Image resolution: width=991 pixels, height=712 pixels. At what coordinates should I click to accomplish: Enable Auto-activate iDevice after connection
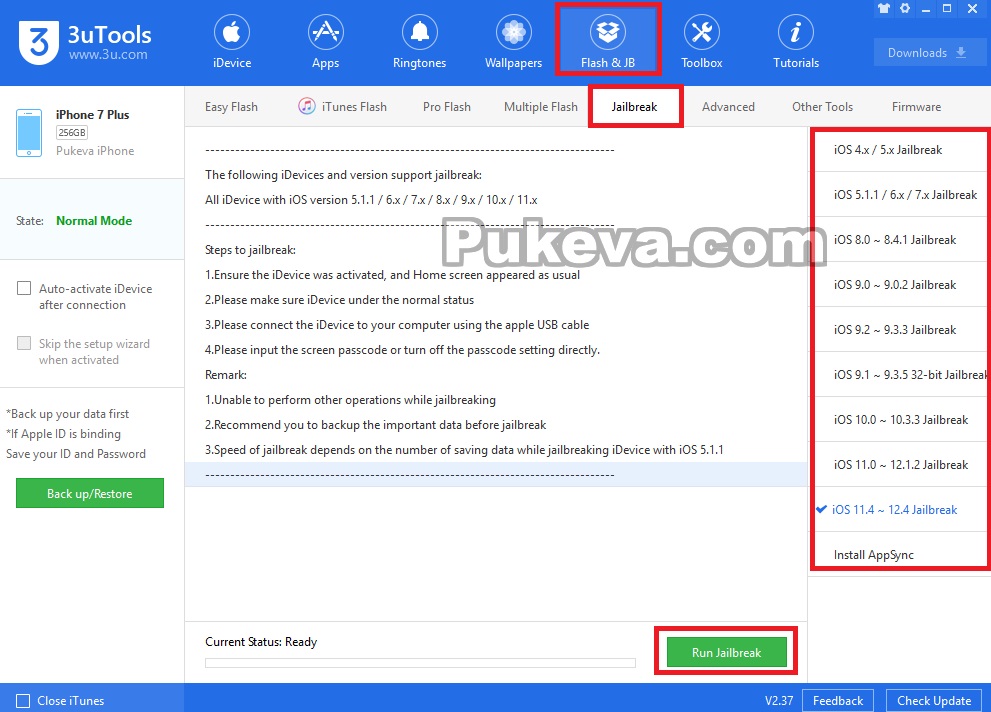tap(24, 288)
